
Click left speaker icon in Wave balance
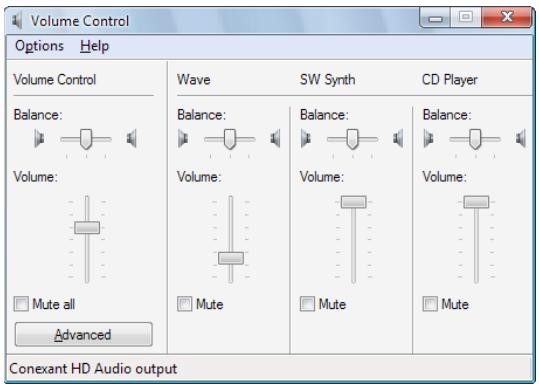coord(183,139)
